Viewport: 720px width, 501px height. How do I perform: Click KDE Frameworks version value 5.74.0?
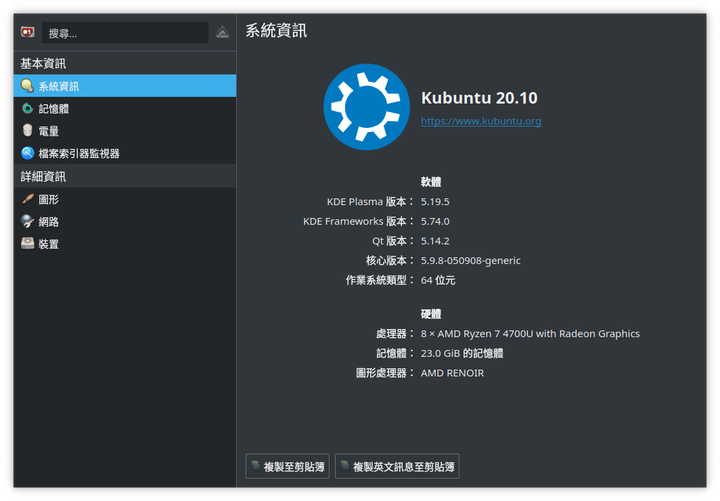435,221
